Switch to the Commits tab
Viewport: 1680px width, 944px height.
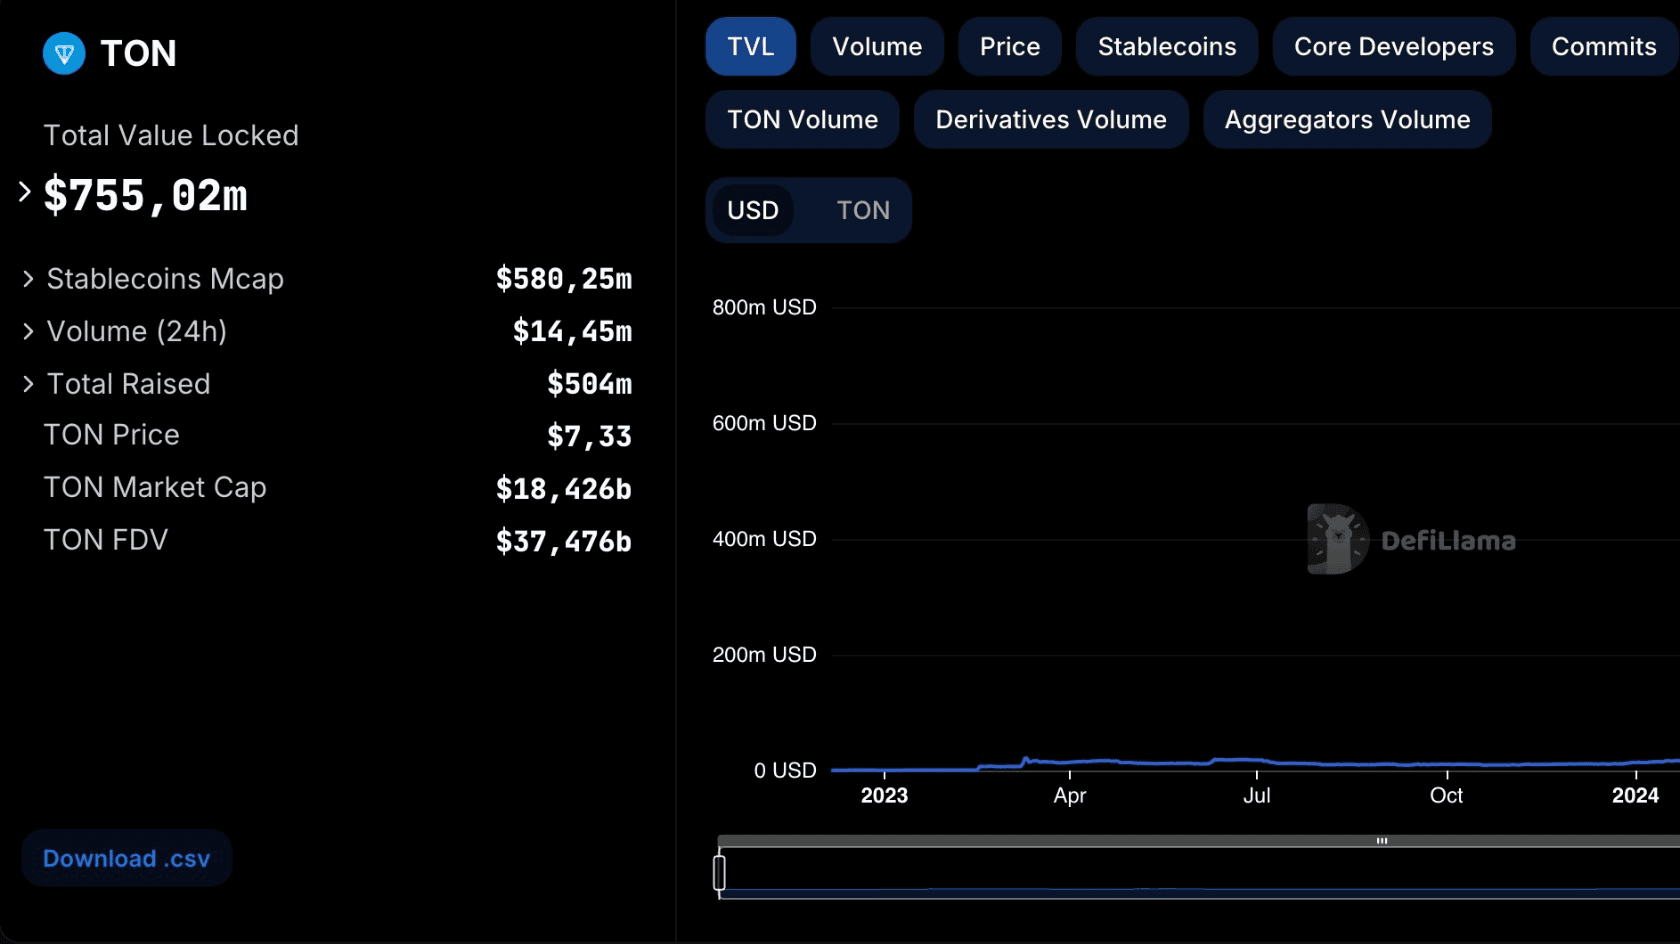[x=1604, y=46]
